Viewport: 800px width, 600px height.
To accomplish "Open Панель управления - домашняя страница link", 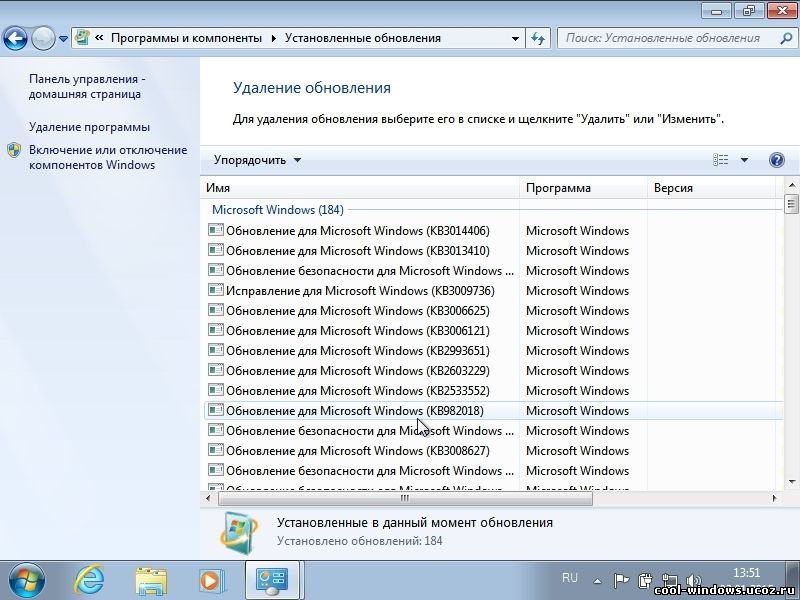I will [x=87, y=86].
